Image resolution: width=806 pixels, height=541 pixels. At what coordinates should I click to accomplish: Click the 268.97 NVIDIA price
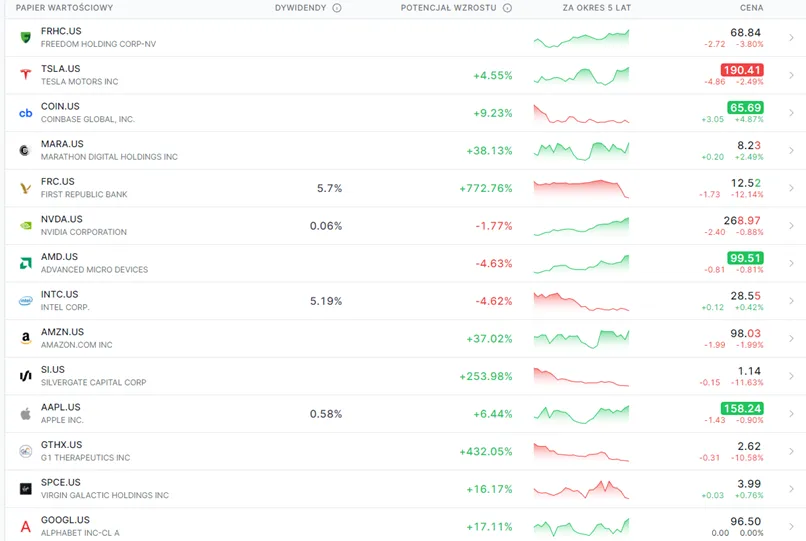[742, 221]
